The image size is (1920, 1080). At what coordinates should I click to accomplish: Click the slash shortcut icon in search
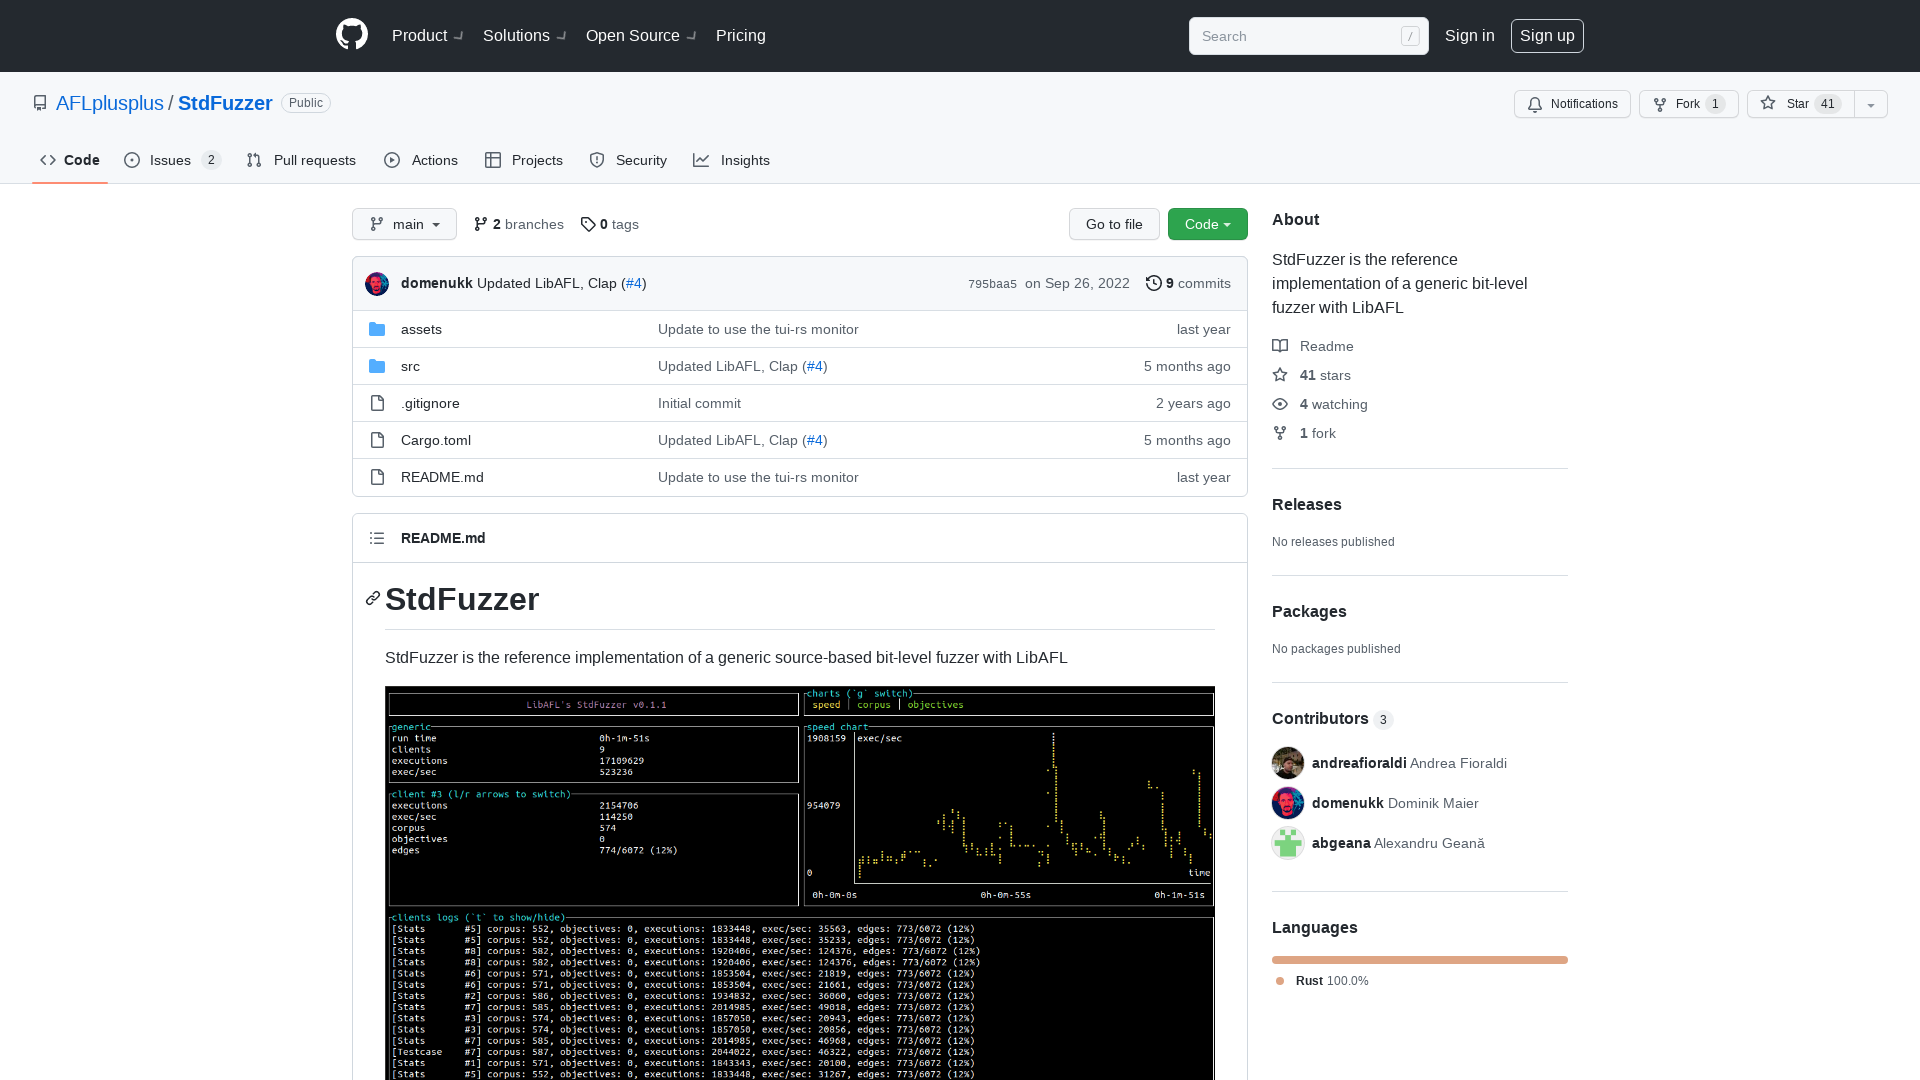1410,36
